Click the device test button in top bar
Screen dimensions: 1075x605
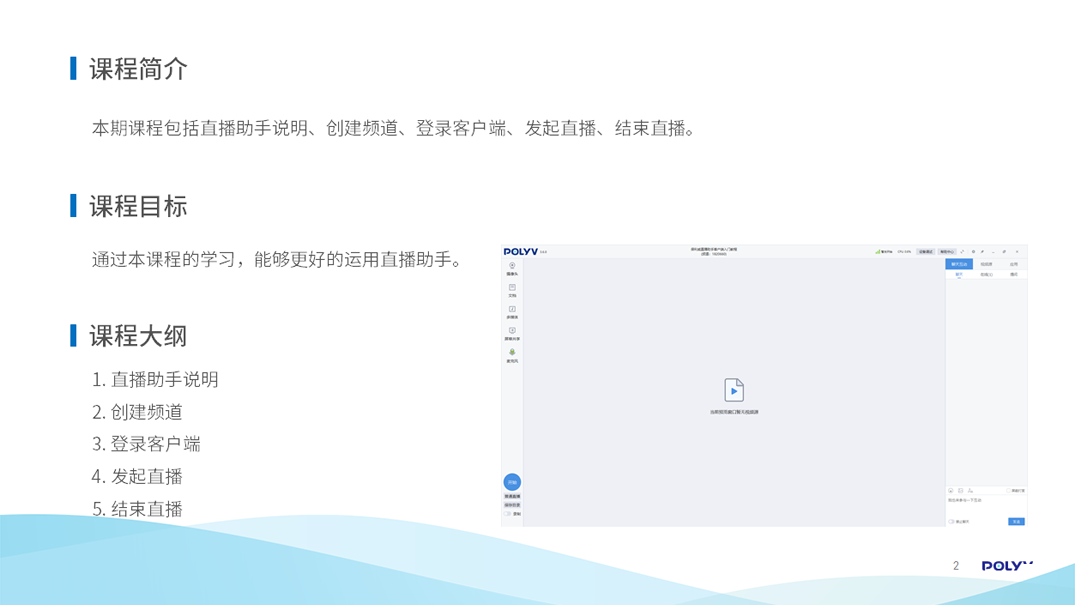(x=926, y=252)
